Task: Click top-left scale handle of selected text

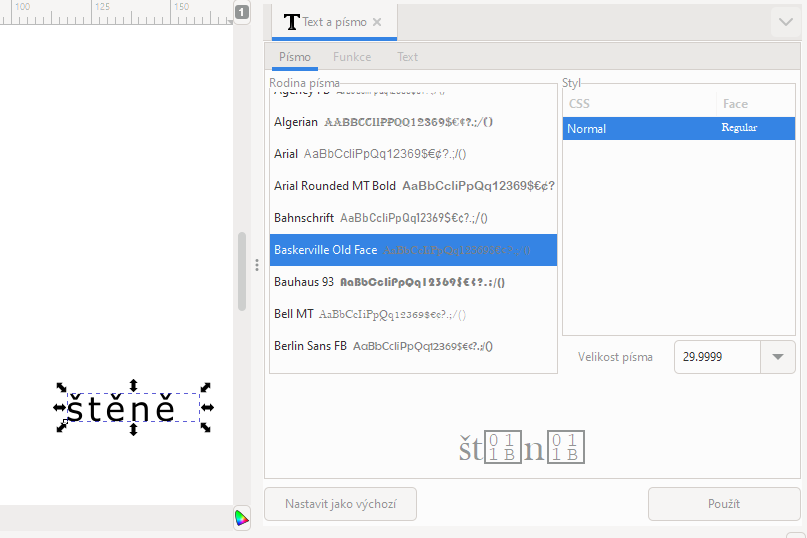Action: click(x=62, y=387)
